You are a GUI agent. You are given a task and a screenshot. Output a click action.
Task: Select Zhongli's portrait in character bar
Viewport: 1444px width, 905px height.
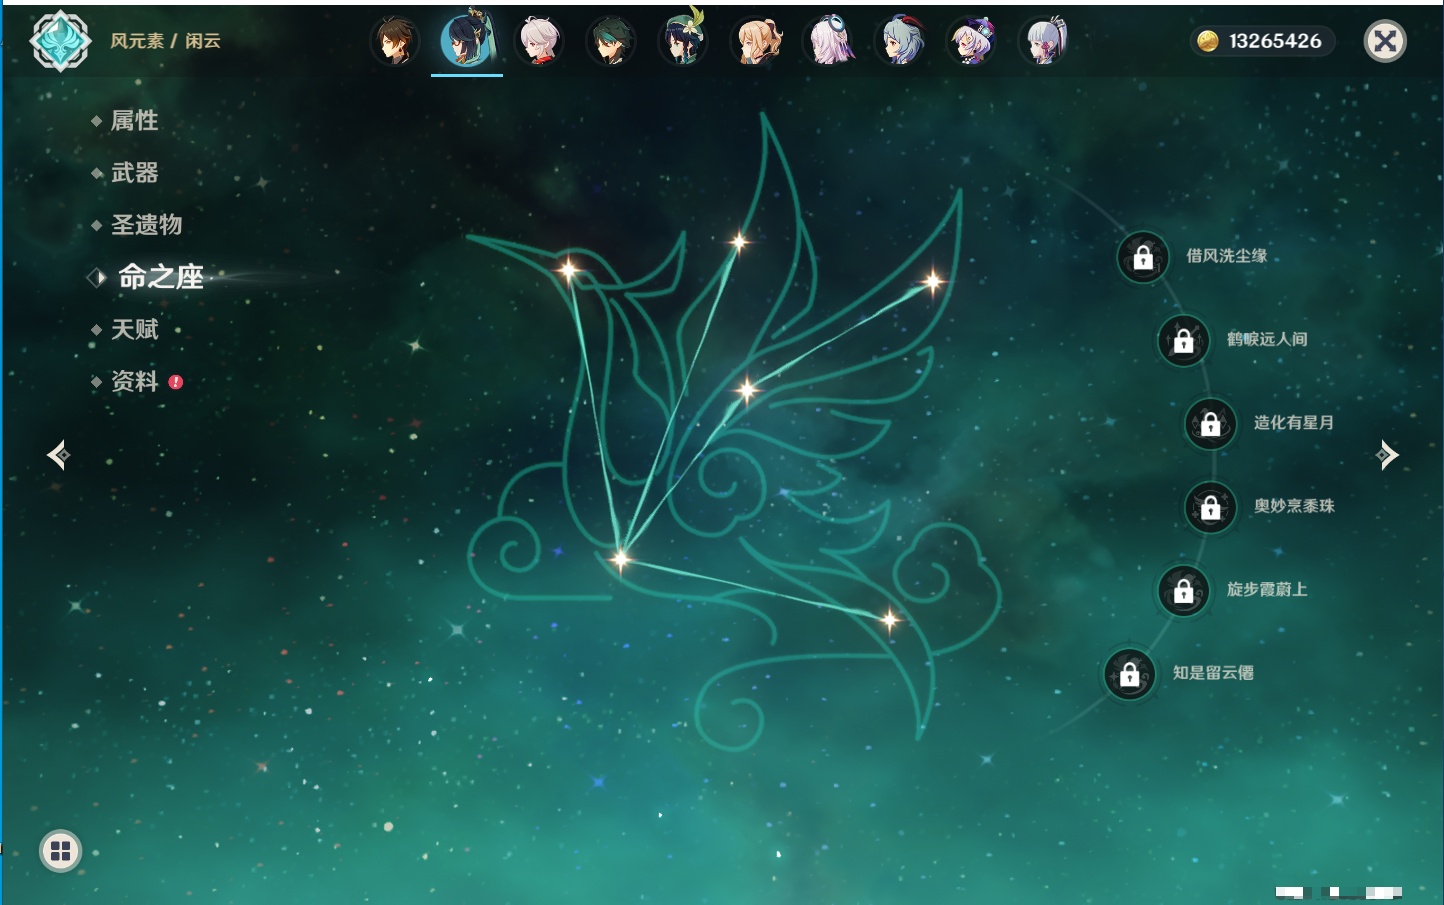click(x=395, y=41)
